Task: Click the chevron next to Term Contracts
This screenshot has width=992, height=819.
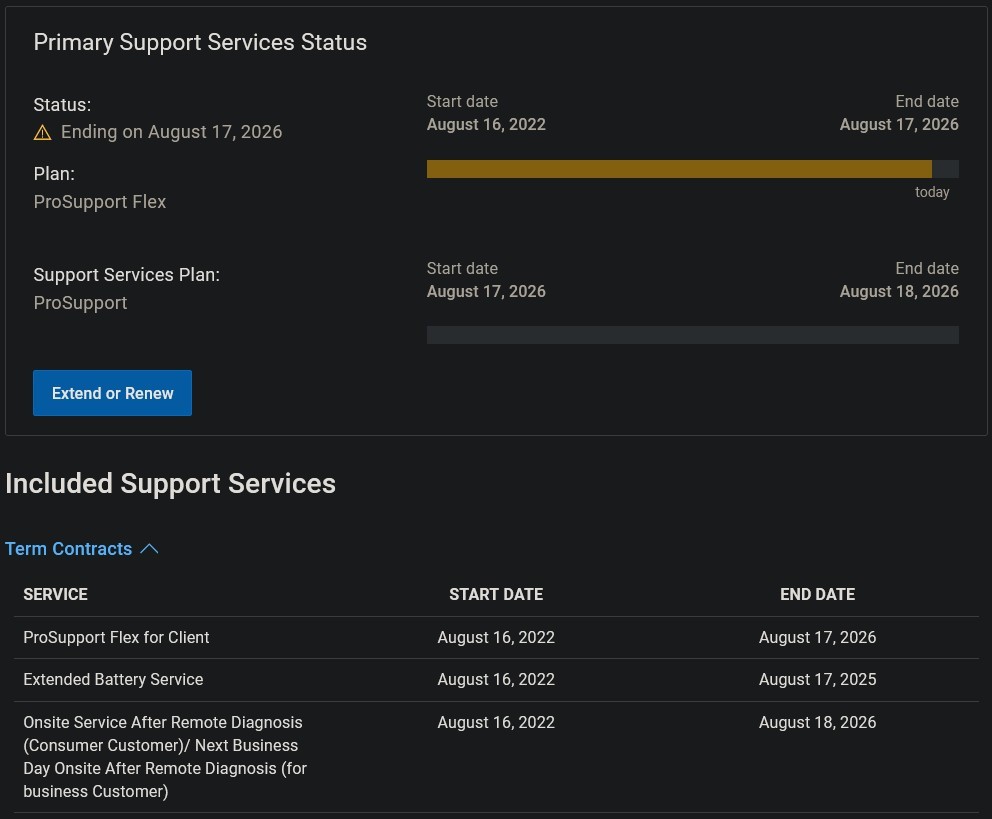Action: tap(149, 548)
